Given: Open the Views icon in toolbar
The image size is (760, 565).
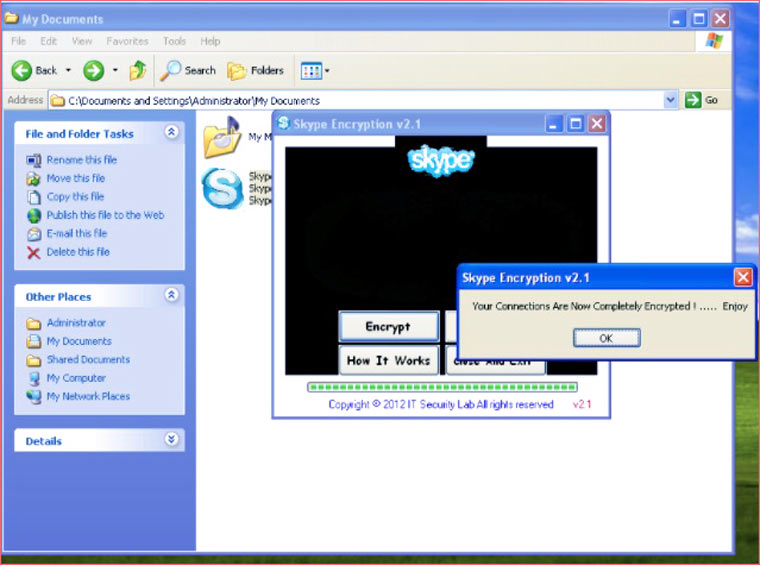Looking at the screenshot, I should (311, 71).
